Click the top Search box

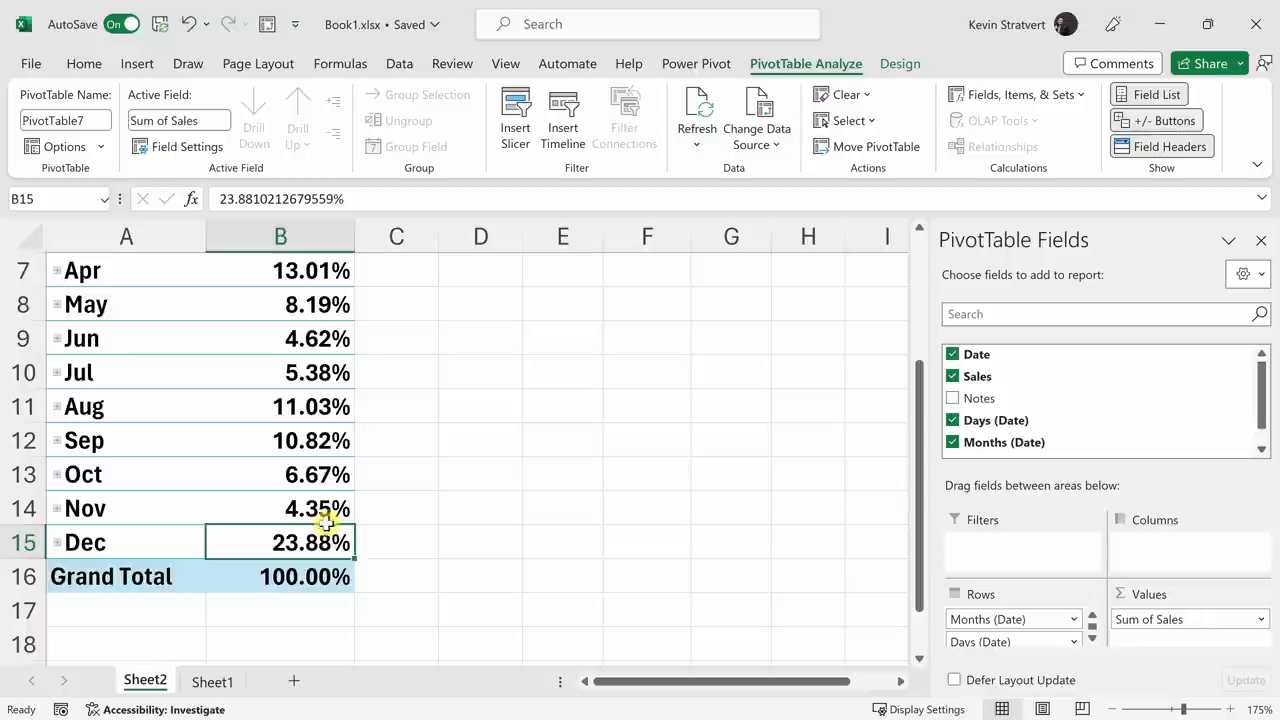(648, 24)
